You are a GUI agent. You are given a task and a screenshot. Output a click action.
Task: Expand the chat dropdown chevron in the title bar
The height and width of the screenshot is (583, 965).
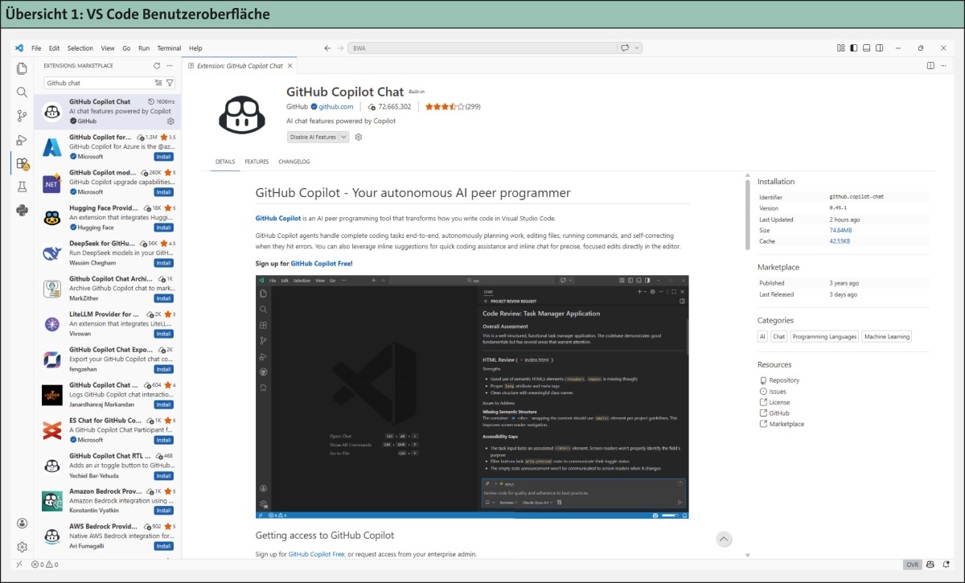[x=637, y=48]
